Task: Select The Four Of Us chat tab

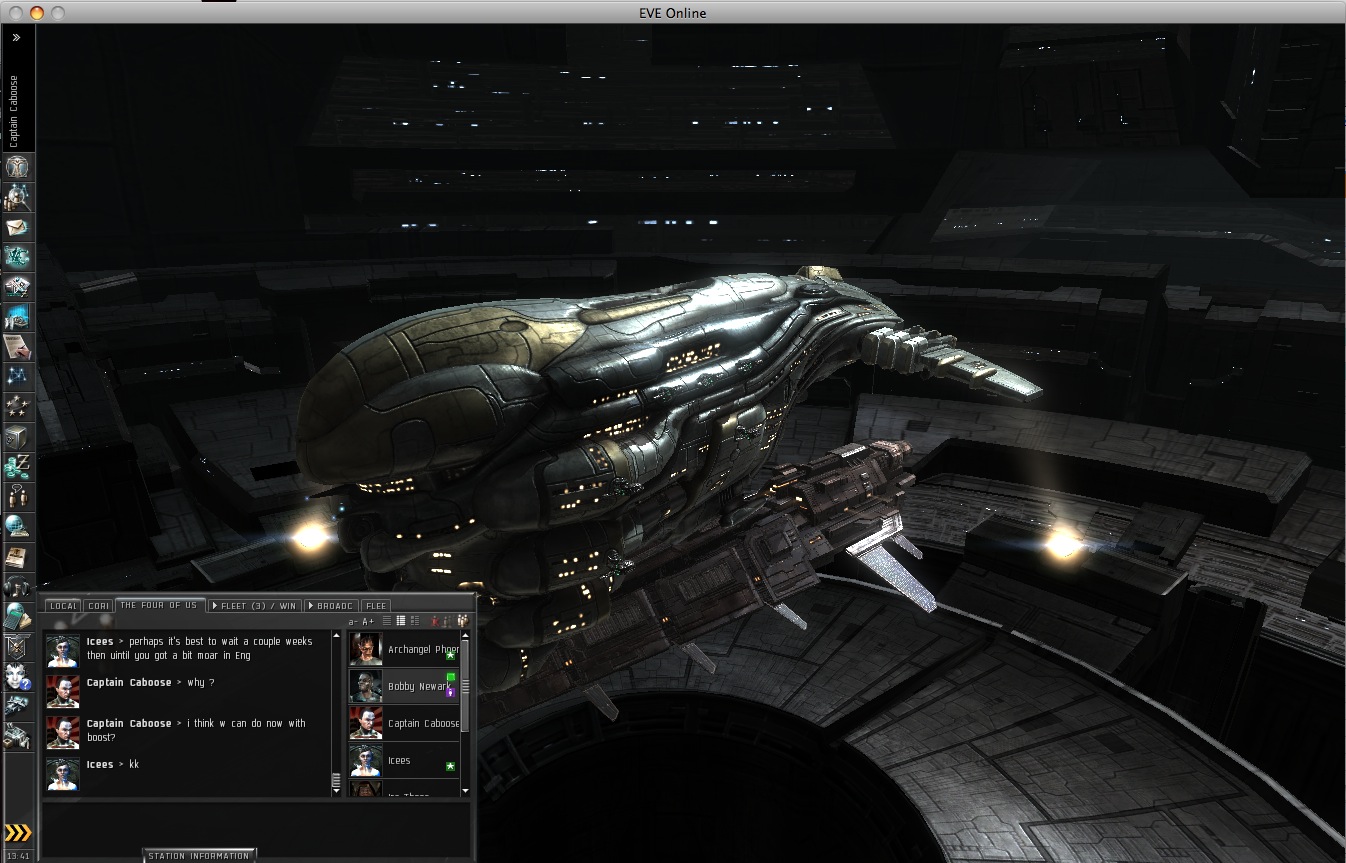Action: coord(160,605)
